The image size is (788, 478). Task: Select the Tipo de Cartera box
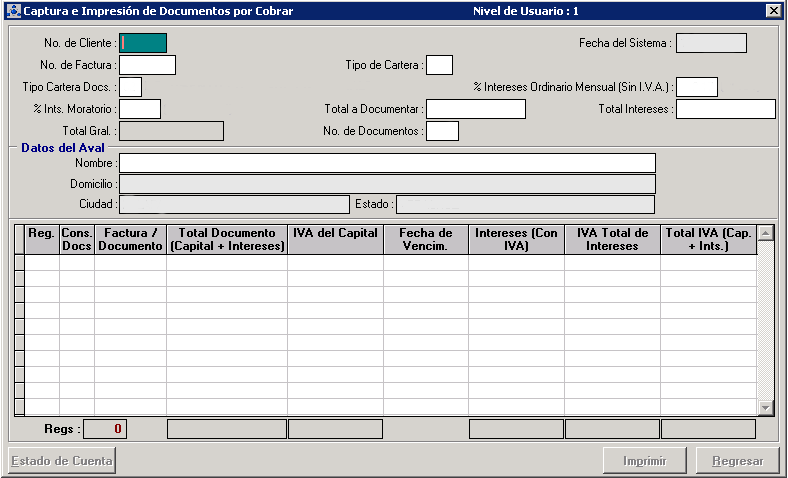point(439,65)
